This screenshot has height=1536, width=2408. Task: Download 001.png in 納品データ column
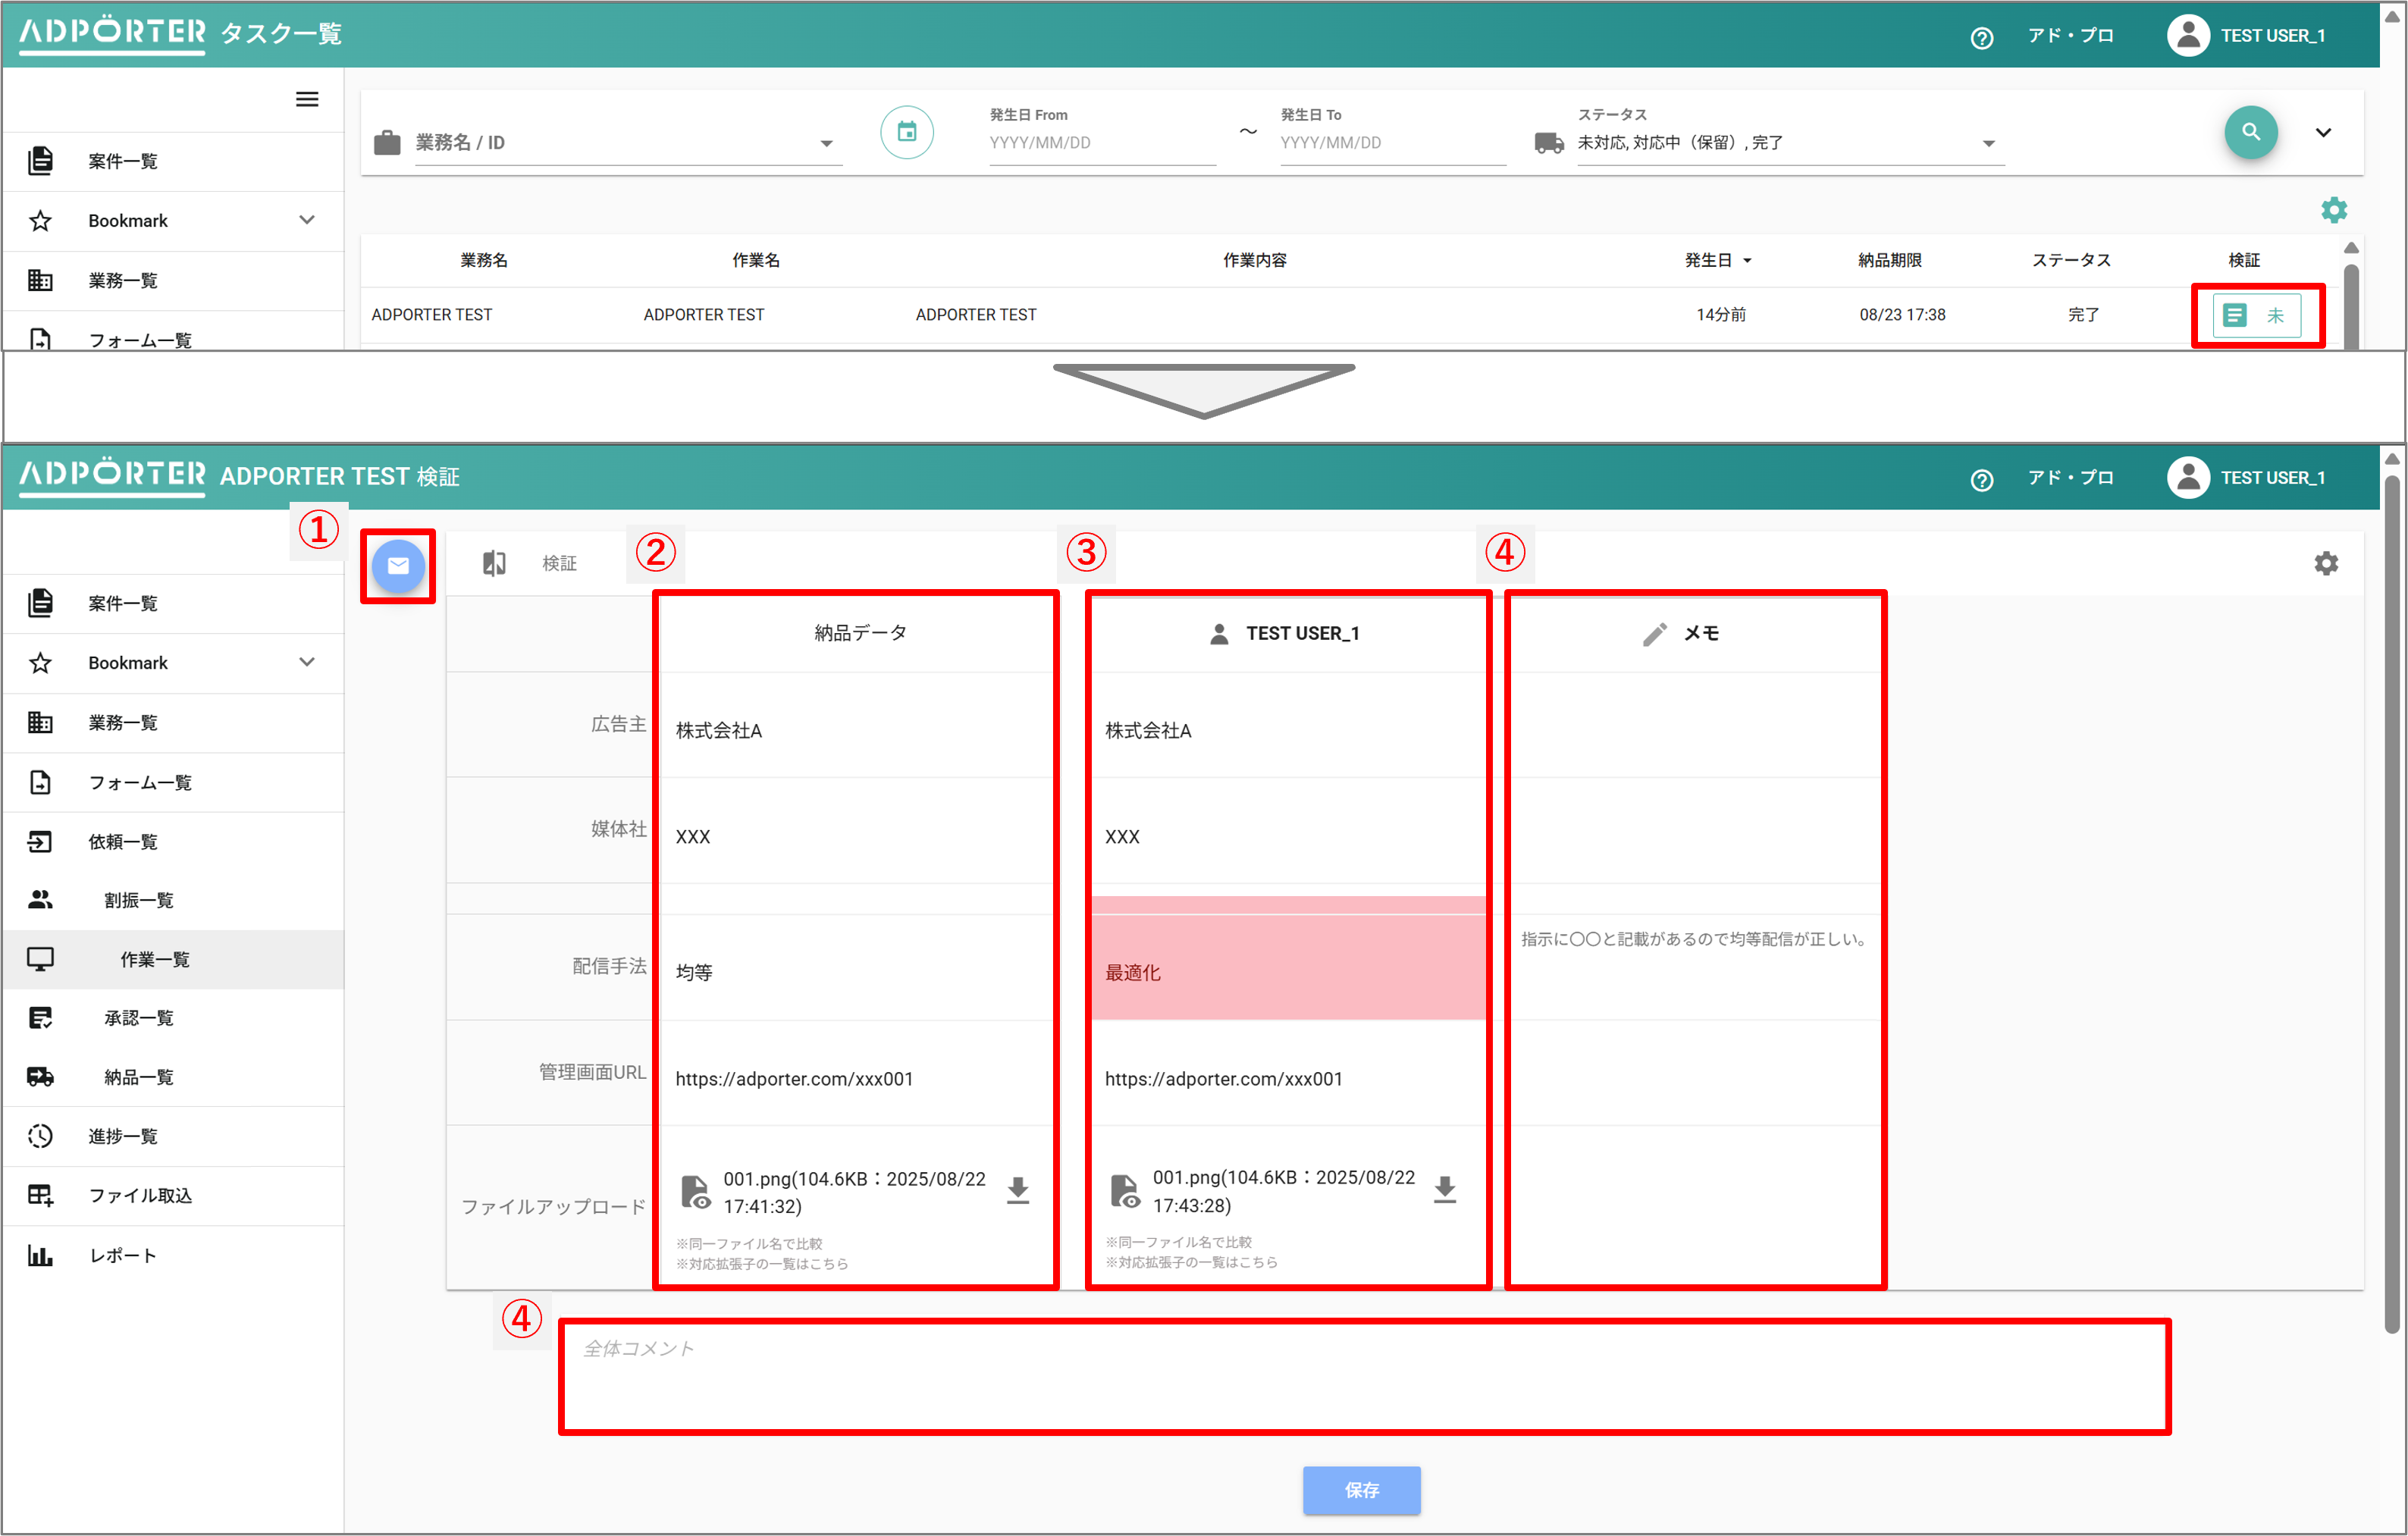click(x=1017, y=1190)
